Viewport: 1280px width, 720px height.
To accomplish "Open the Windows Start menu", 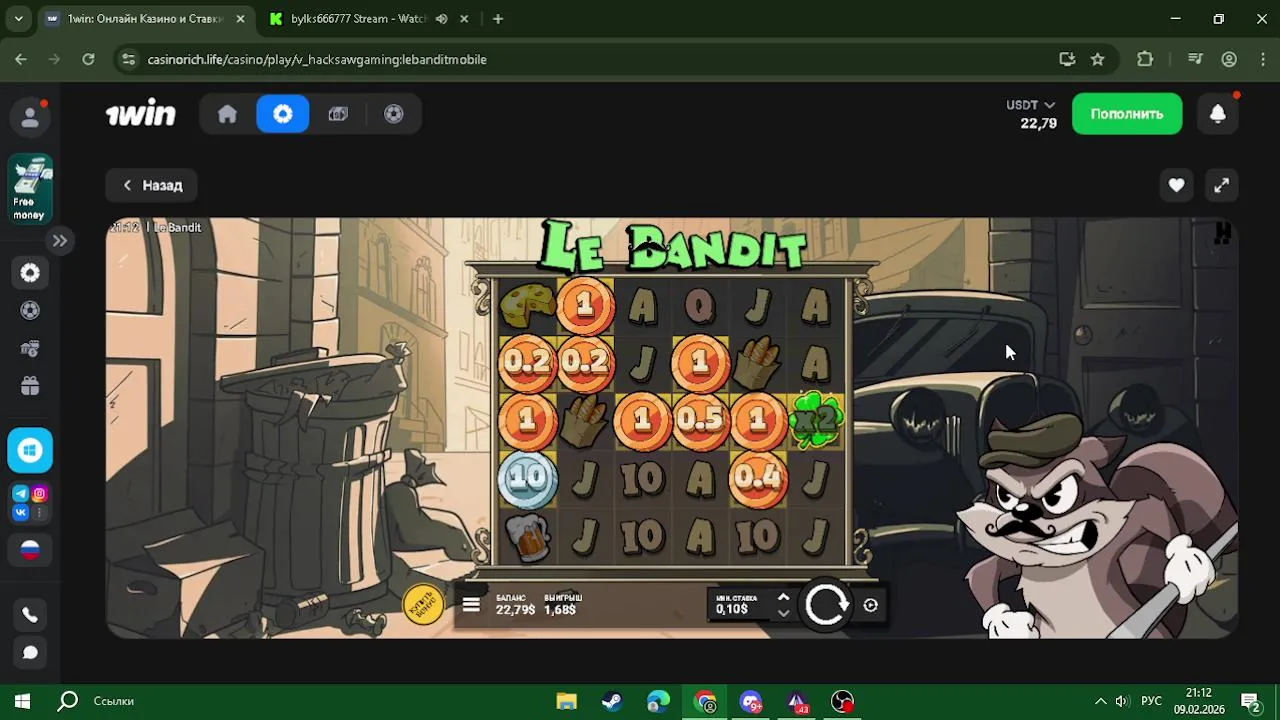I will pyautogui.click(x=23, y=701).
